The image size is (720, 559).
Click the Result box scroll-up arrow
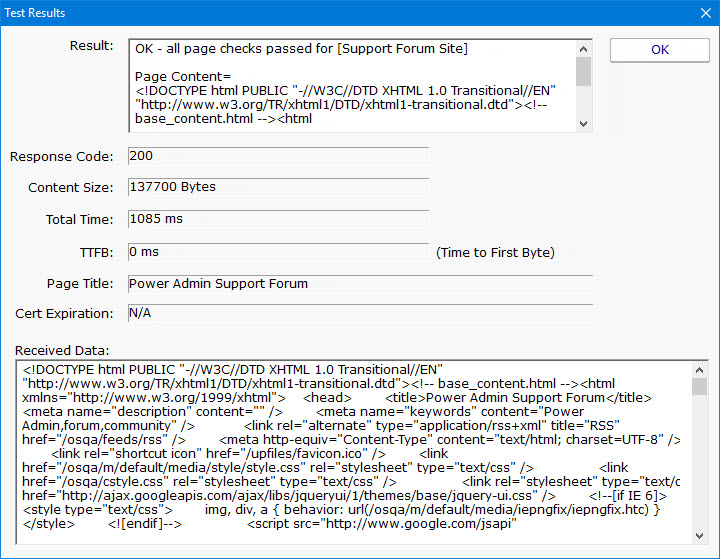click(x=583, y=47)
